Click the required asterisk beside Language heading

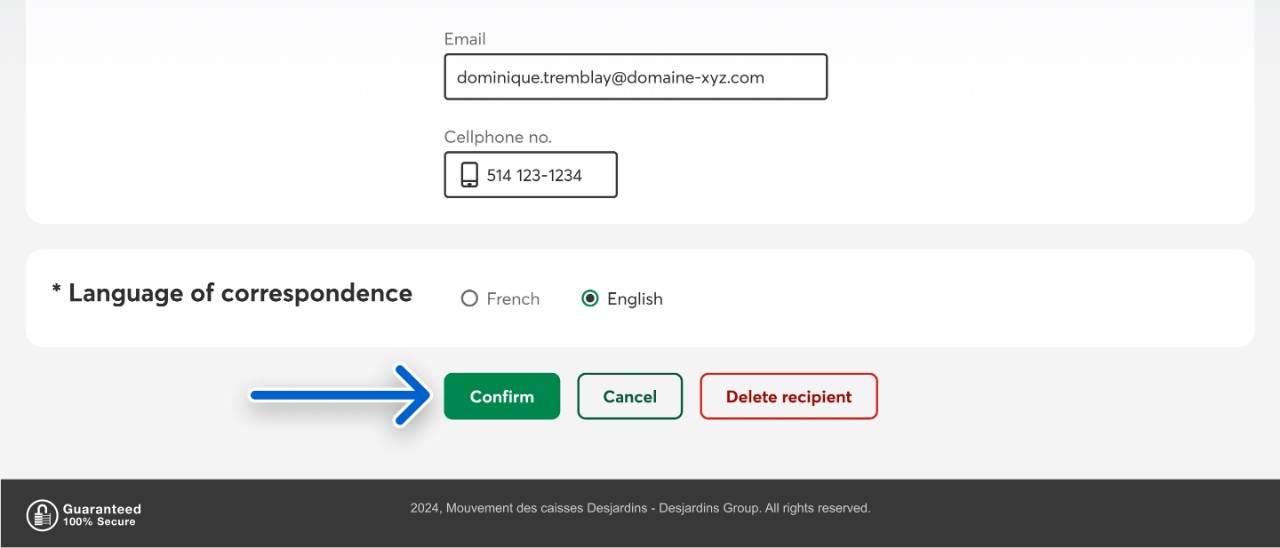57,291
